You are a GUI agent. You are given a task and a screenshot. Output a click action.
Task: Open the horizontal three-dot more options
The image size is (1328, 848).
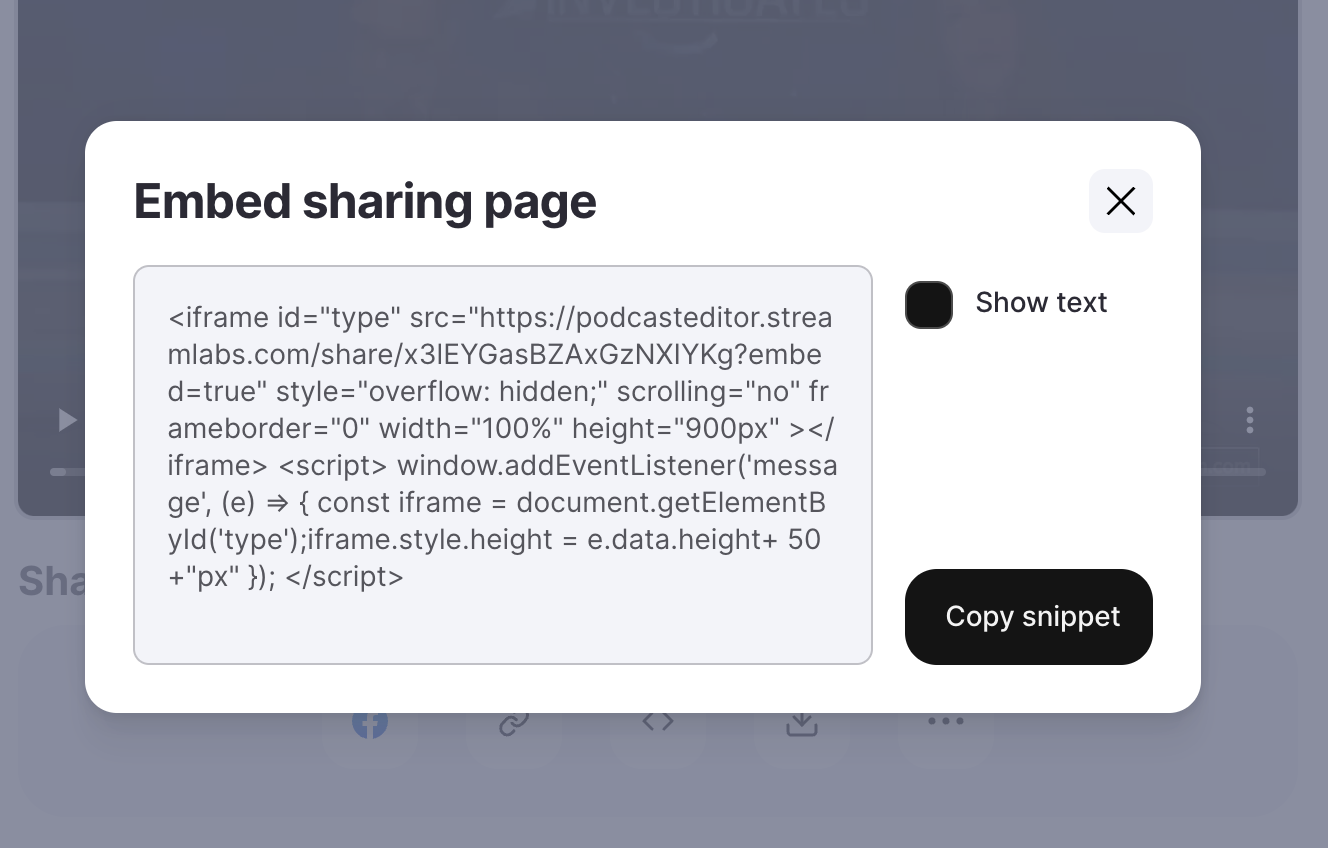(x=946, y=720)
